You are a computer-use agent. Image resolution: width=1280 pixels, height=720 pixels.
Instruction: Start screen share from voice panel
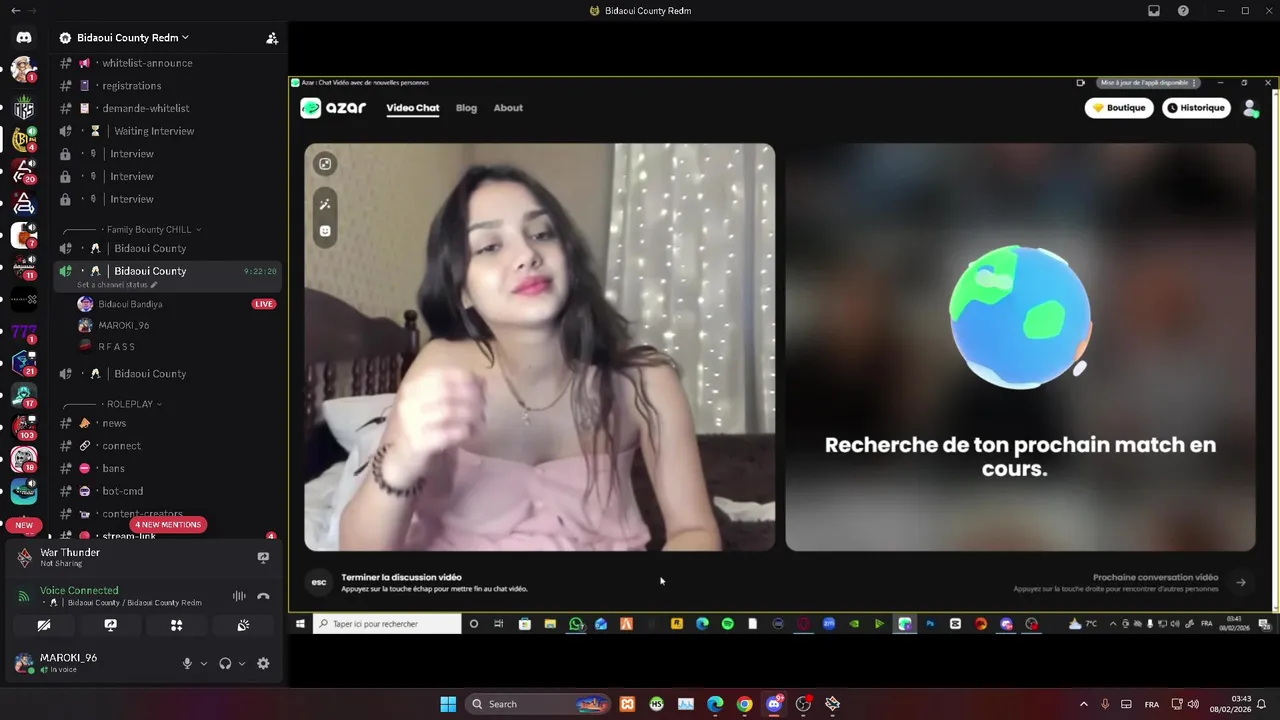[x=110, y=625]
